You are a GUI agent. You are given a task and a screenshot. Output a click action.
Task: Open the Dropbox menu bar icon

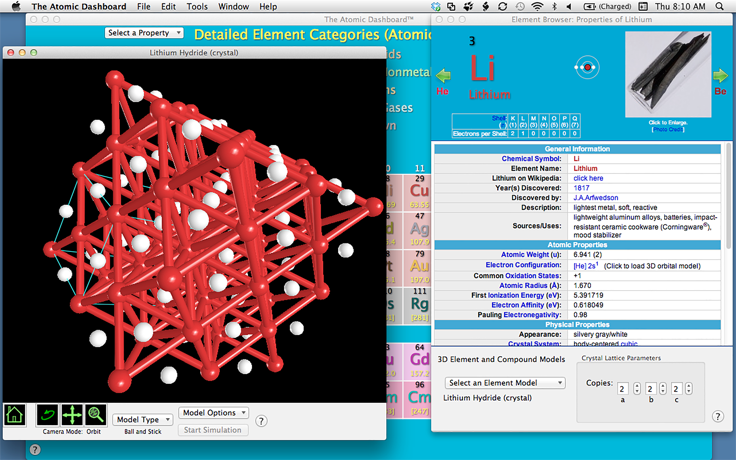pyautogui.click(x=436, y=6)
